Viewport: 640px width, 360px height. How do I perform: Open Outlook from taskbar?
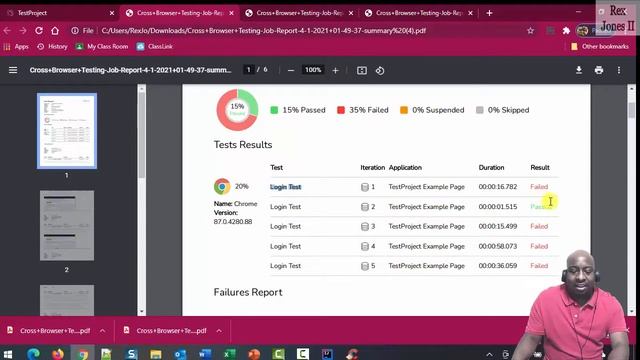pos(180,354)
